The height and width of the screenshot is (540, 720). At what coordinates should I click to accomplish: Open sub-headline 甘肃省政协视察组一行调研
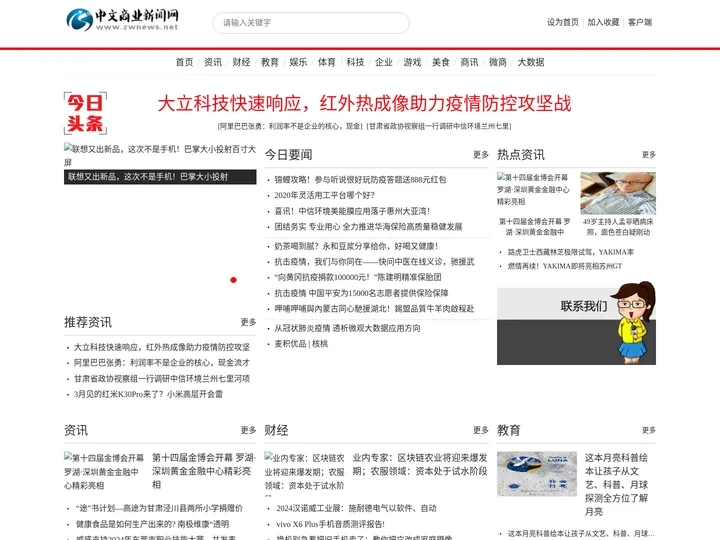(x=439, y=126)
